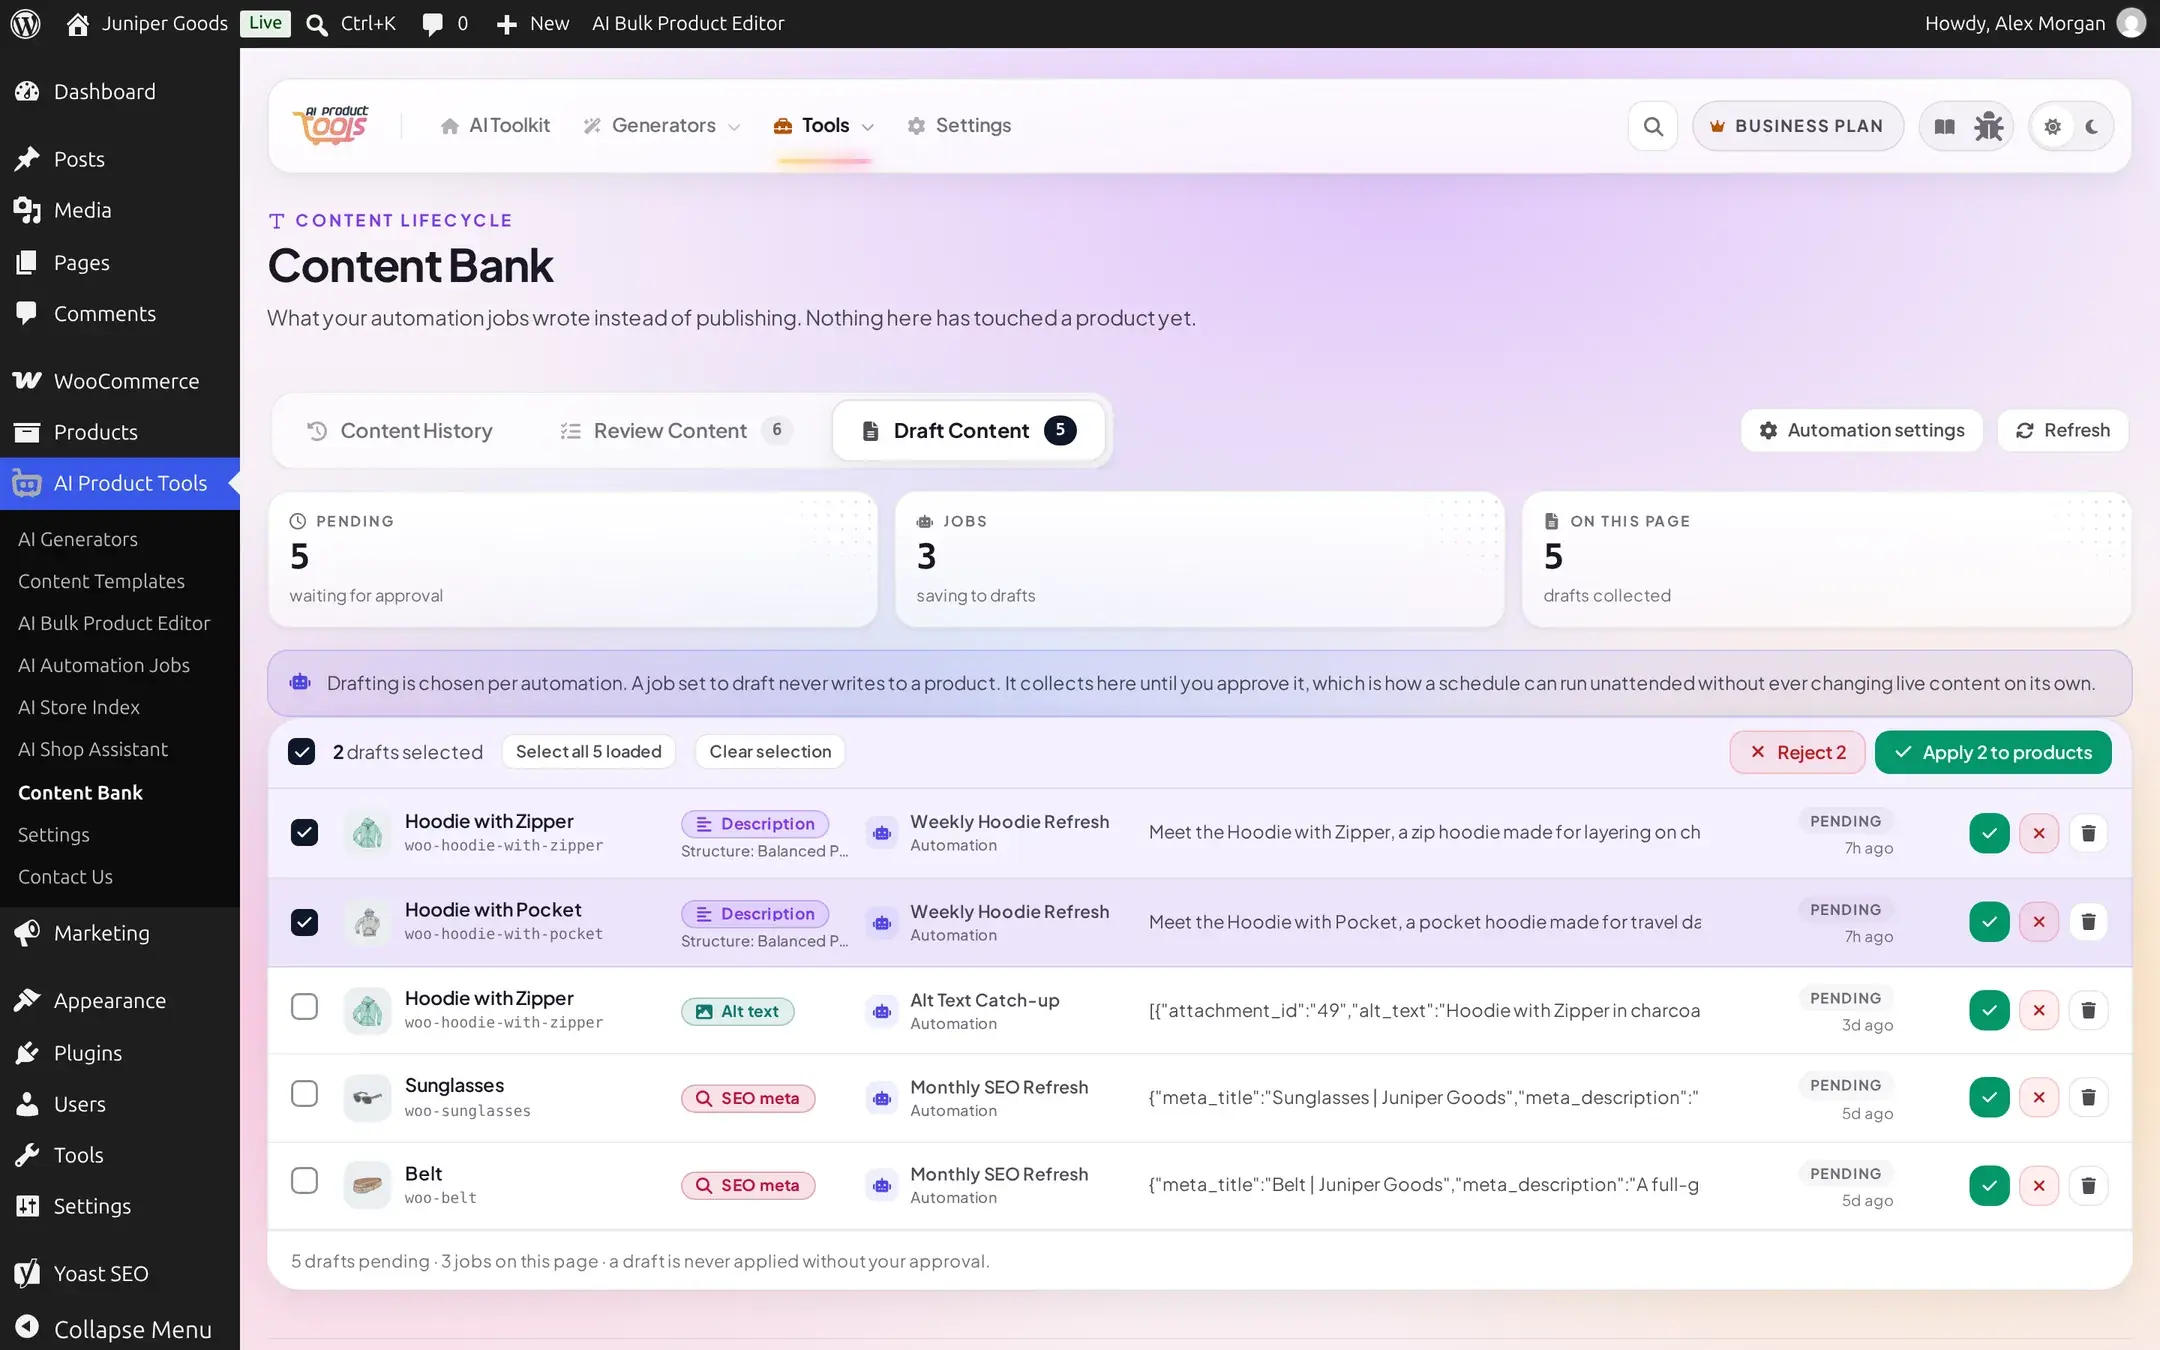Screen dimensions: 2160x1350
Task: Expand the Generators dropdown menu
Action: 662,125
